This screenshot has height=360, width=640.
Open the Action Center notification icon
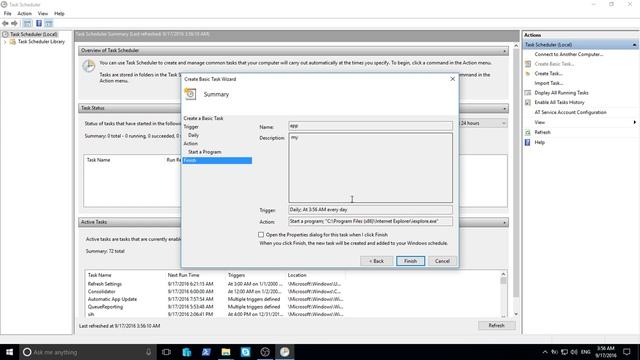tap(627, 352)
